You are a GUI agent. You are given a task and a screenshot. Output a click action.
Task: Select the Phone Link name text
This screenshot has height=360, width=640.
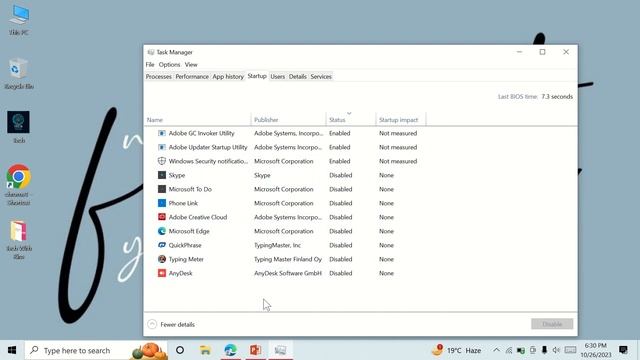coord(183,203)
